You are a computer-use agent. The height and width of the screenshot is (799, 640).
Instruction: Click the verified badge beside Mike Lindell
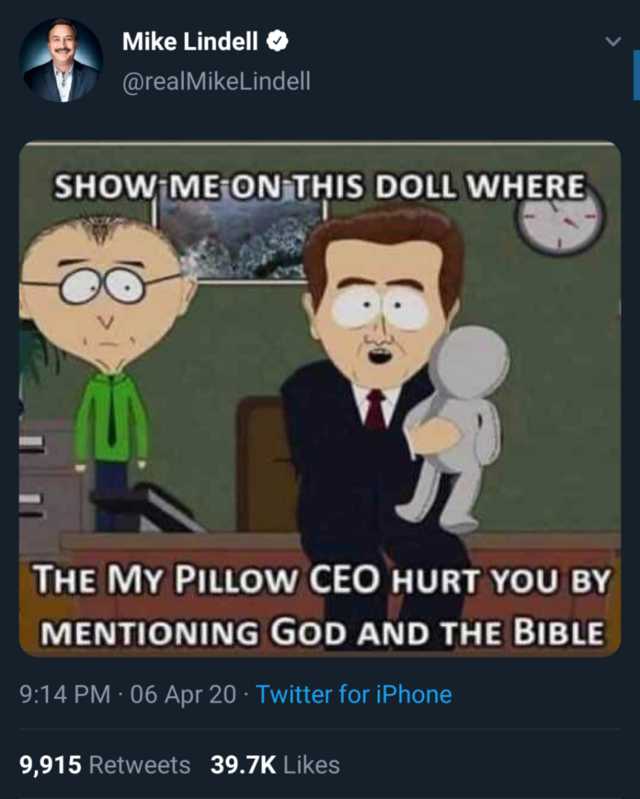pyautogui.click(x=278, y=41)
